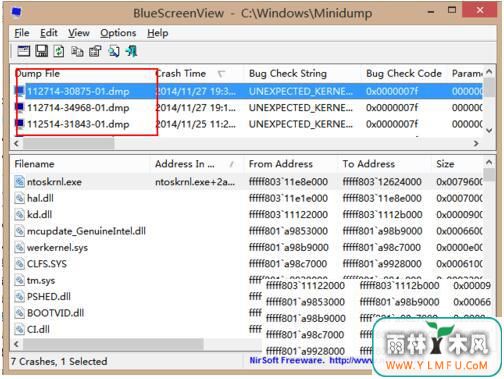Click upper pane horizontal scrollbar left arrow
This screenshot has height=379, width=504.
pos(16,143)
